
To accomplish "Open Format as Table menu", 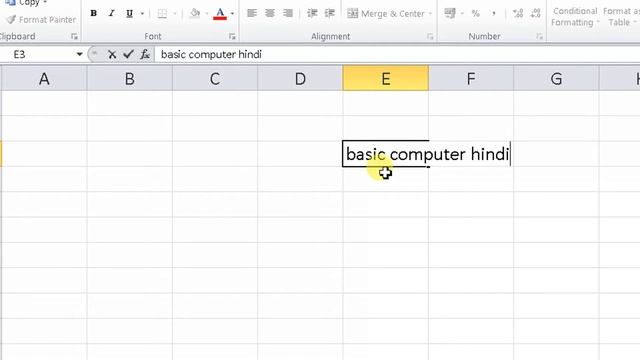I will coord(621,17).
